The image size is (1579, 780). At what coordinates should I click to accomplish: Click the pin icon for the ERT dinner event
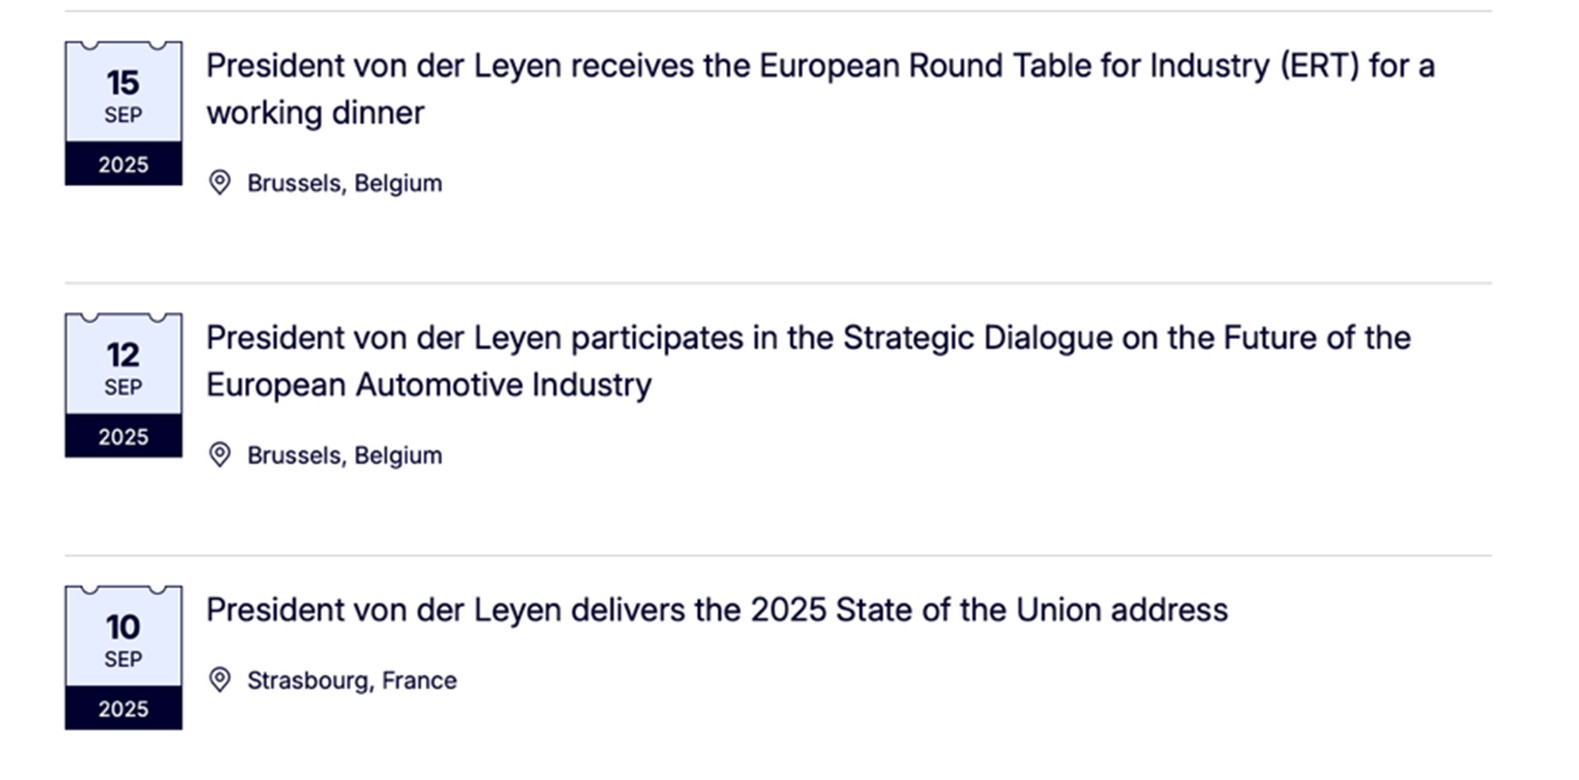coord(219,183)
